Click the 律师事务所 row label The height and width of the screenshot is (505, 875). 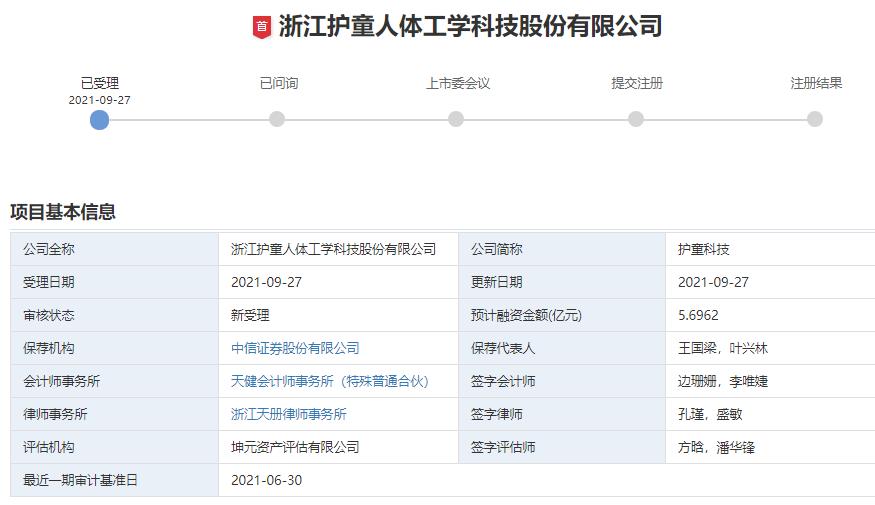click(114, 414)
